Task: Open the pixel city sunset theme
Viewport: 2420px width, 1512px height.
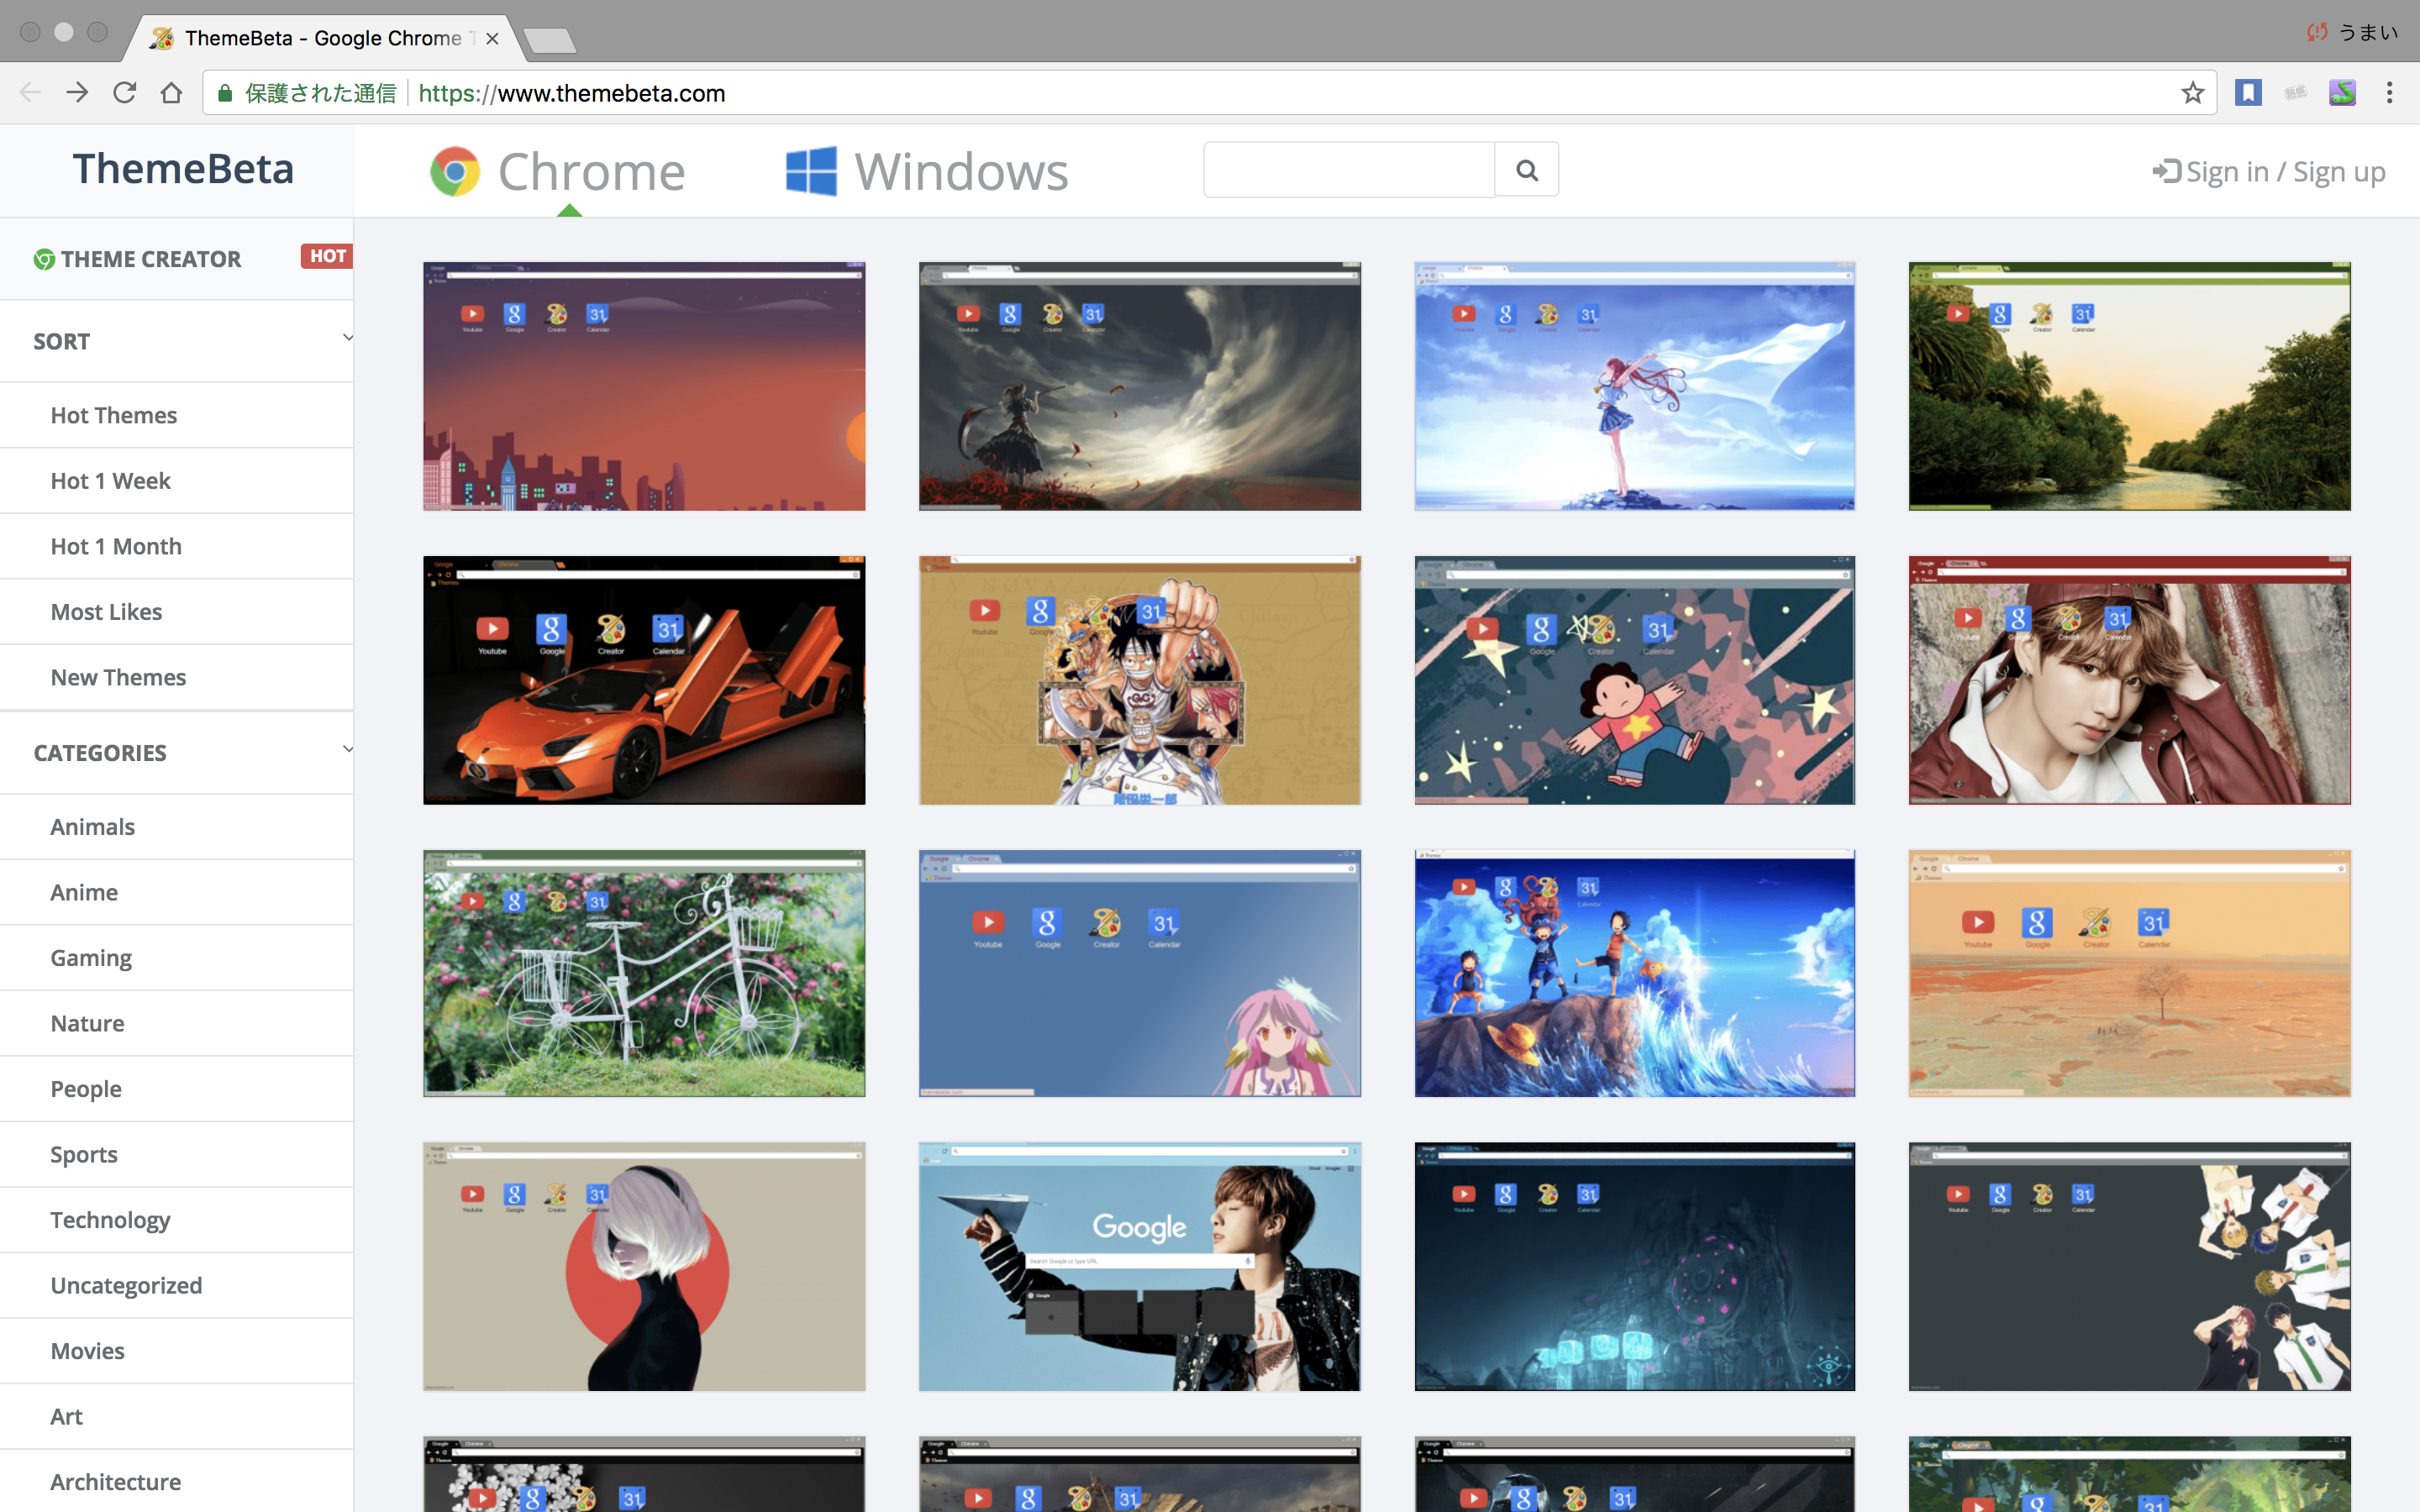Action: [644, 386]
